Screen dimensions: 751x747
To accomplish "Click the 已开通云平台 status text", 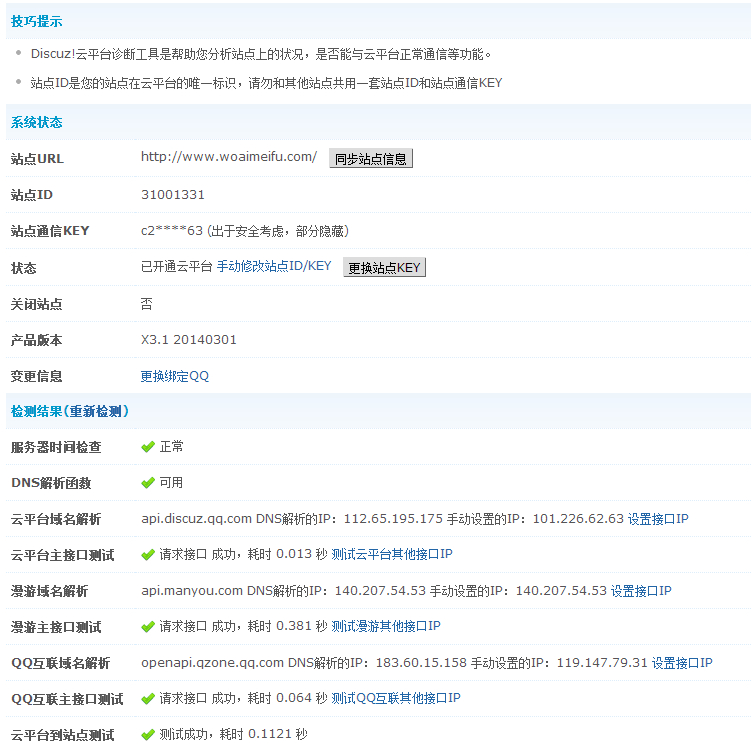I will [x=176, y=267].
